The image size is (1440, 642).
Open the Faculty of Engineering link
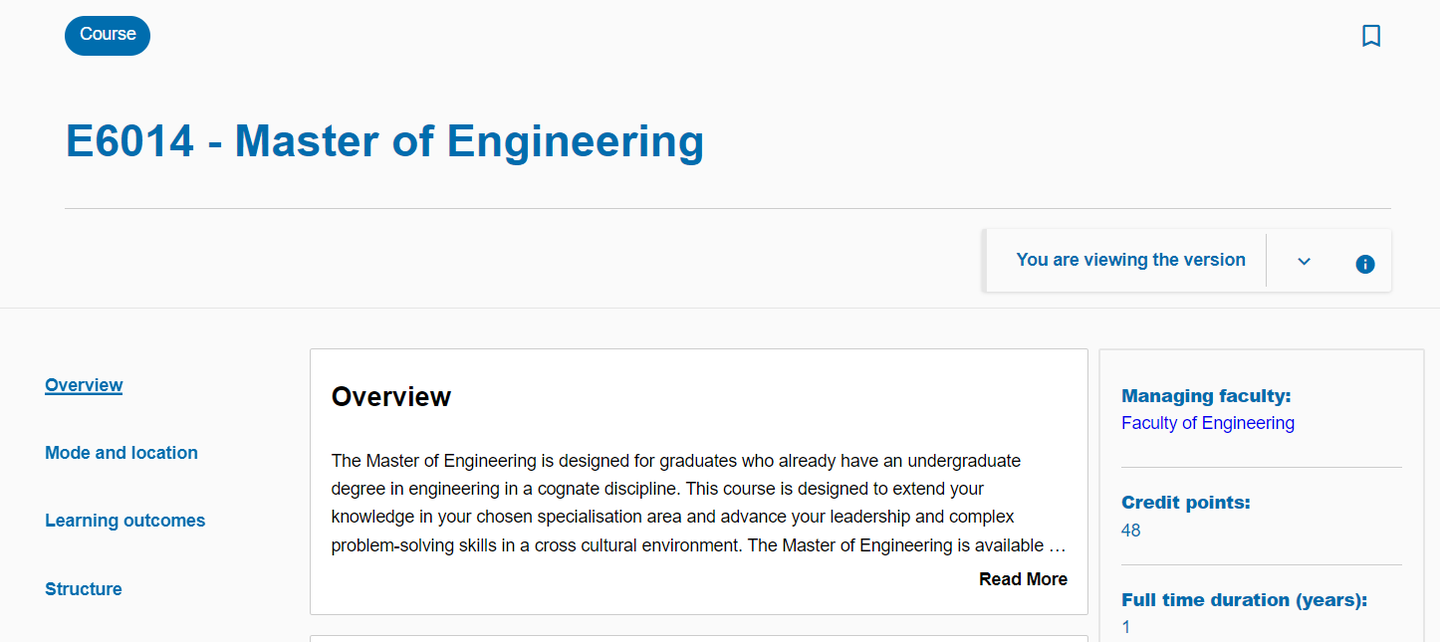[x=1207, y=423]
